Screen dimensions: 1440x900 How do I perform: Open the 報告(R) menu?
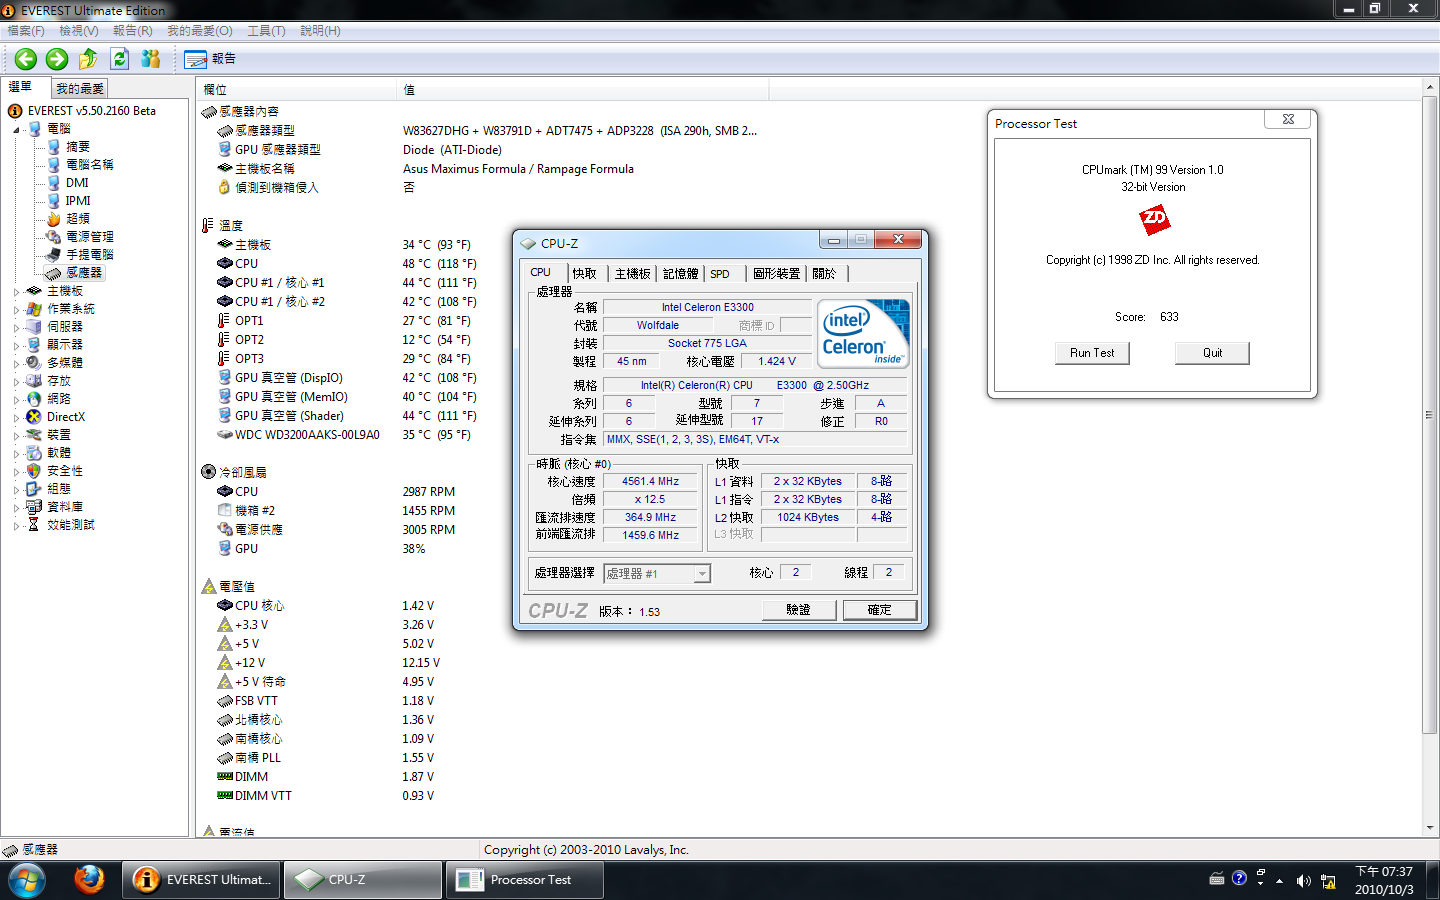click(133, 31)
